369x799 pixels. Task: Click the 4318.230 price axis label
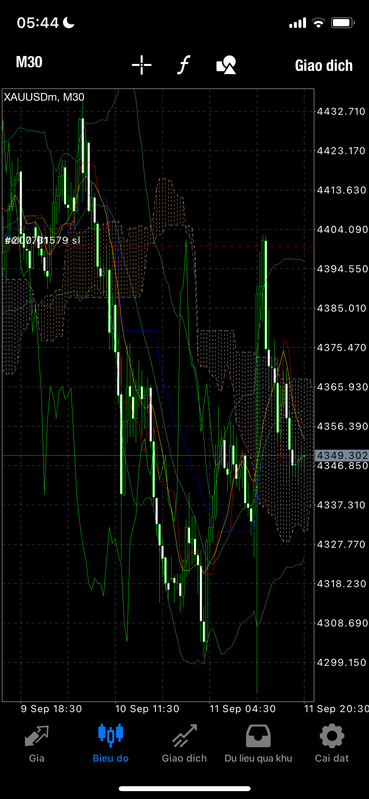[341, 583]
